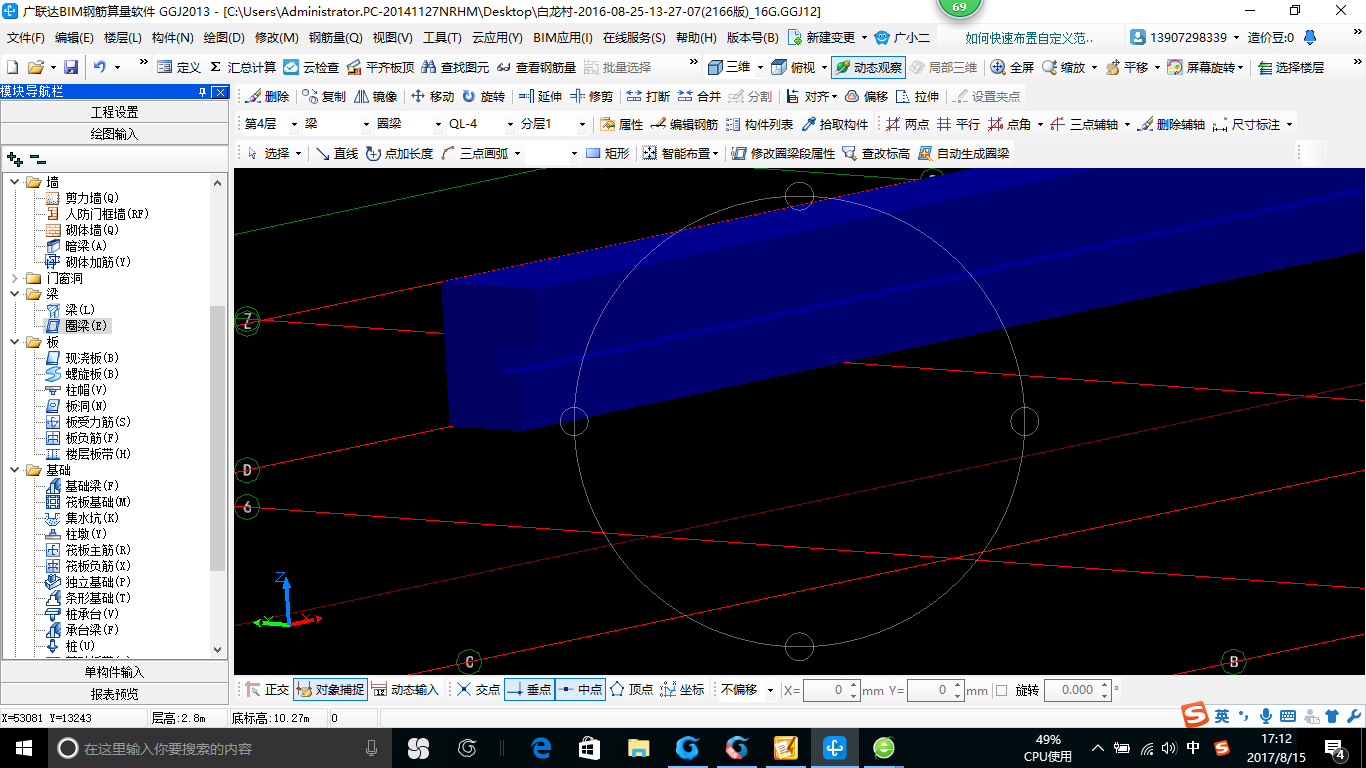Activate 拾取构件 pick component tool
1366x768 pixels.
click(835, 125)
